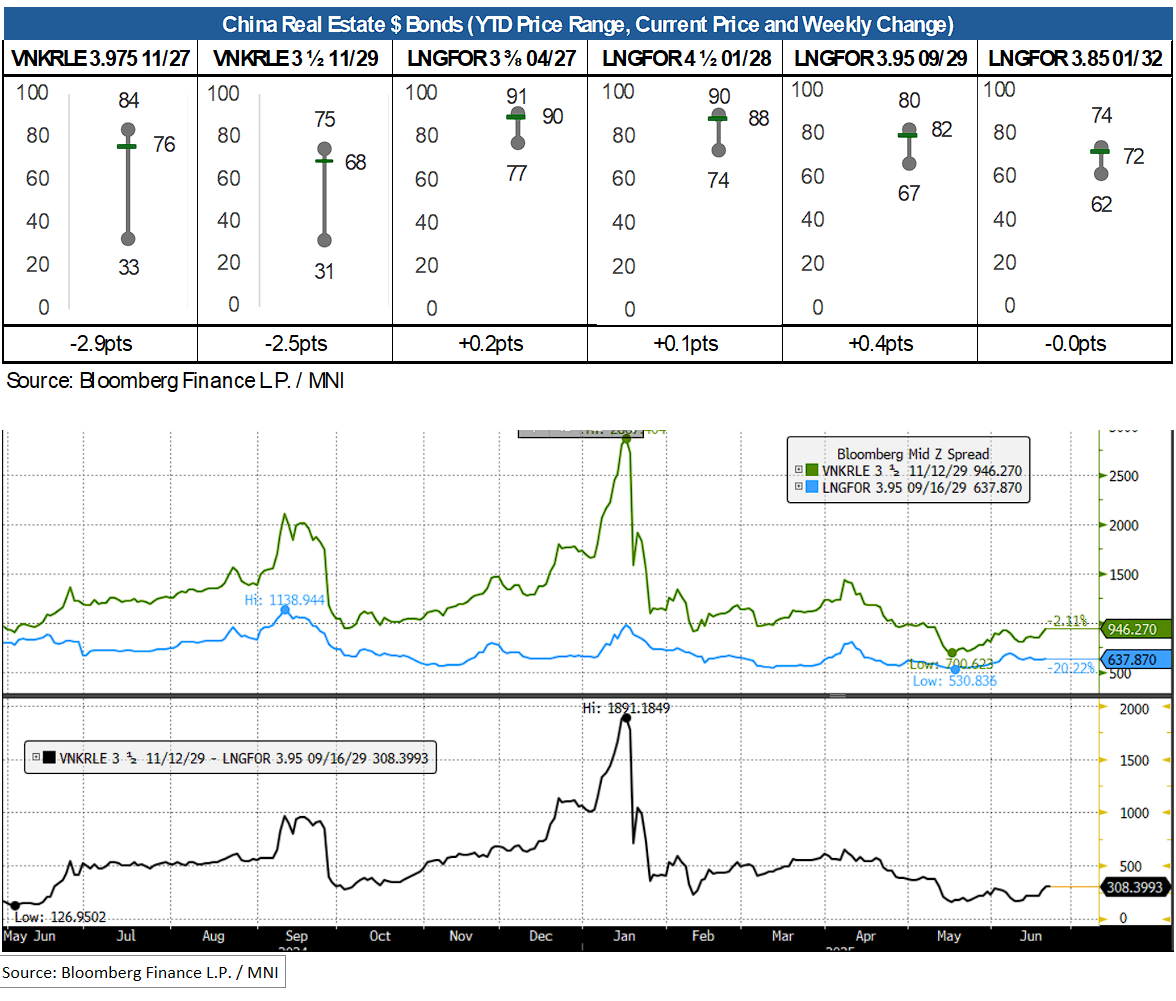Click the YTD low value '62'
Screen dimensions: 1176x1001
point(1102,205)
